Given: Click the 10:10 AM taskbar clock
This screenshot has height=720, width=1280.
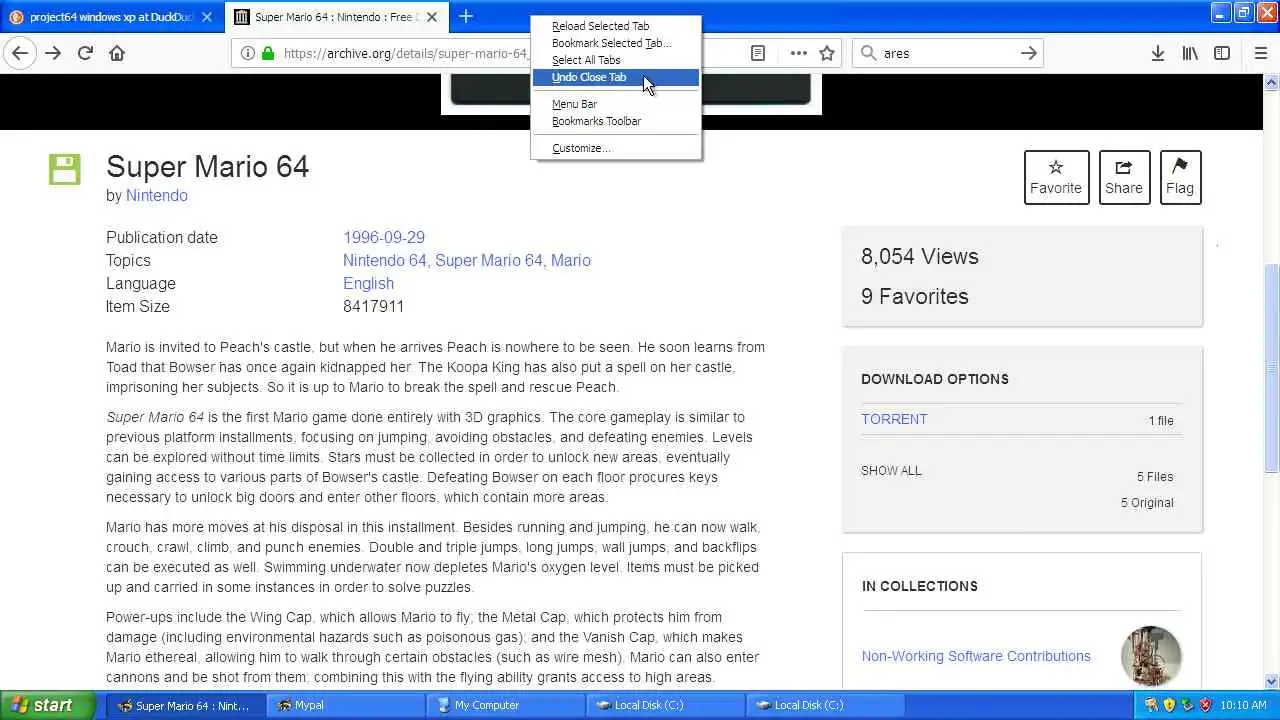Looking at the screenshot, I should pos(1244,705).
